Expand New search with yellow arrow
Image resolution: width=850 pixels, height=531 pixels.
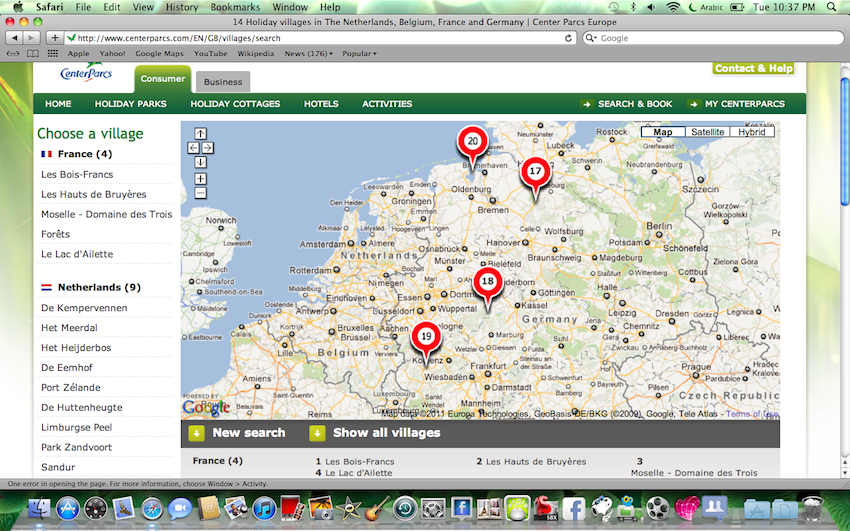[196, 433]
